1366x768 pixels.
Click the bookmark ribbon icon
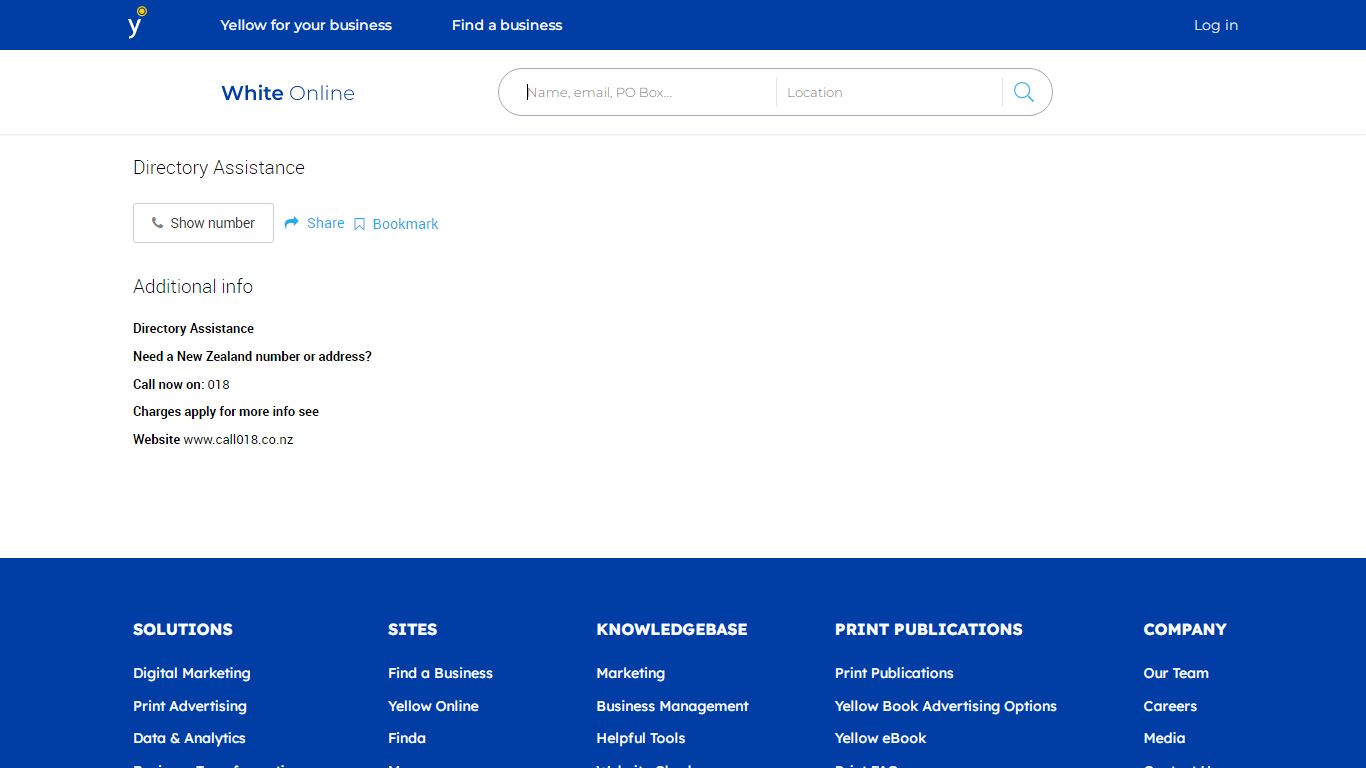(359, 224)
